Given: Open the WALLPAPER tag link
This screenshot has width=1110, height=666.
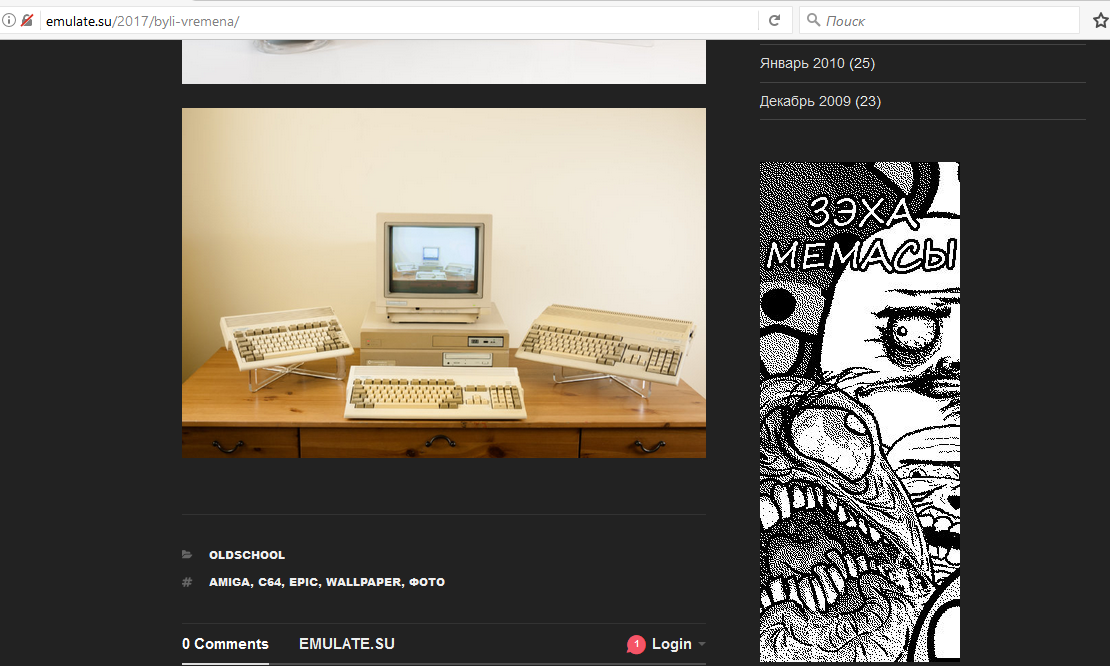Looking at the screenshot, I should click(x=363, y=582).
